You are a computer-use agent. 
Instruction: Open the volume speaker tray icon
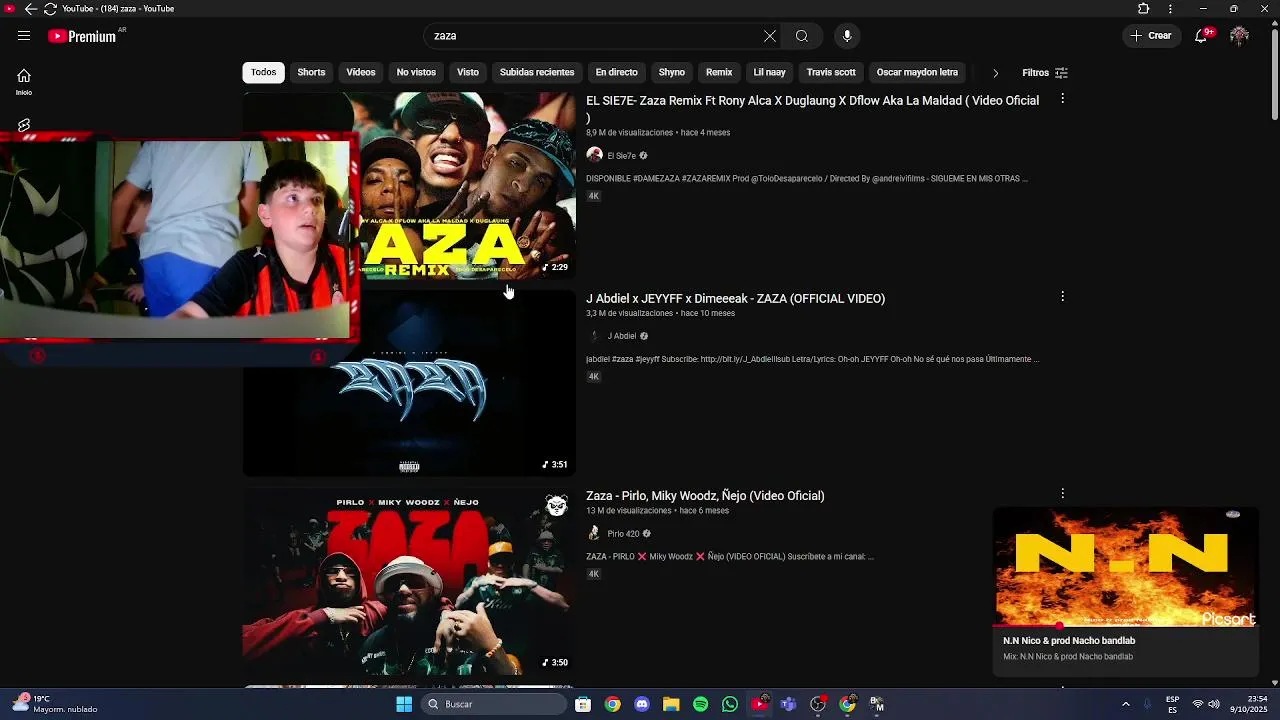point(1216,704)
